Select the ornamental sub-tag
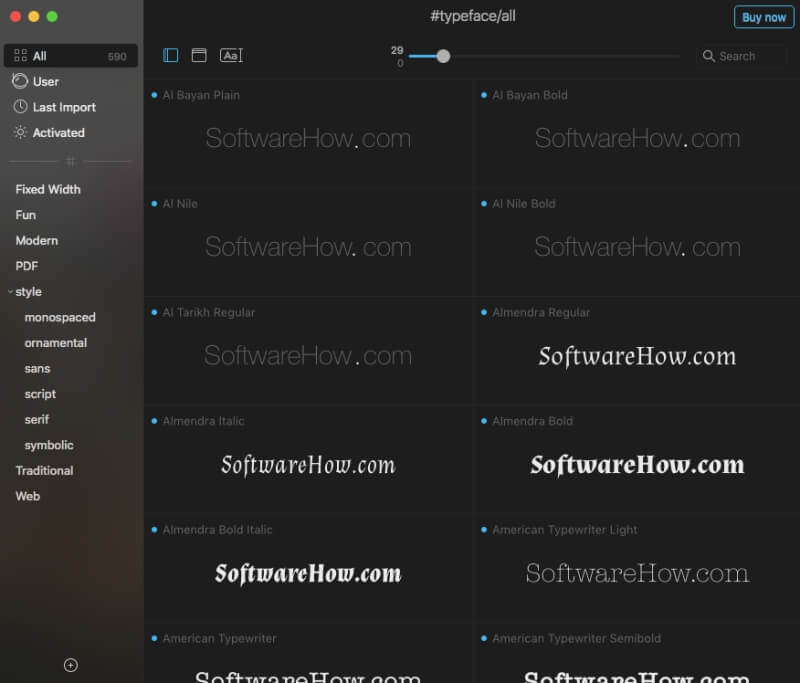800x683 pixels. click(x=56, y=343)
